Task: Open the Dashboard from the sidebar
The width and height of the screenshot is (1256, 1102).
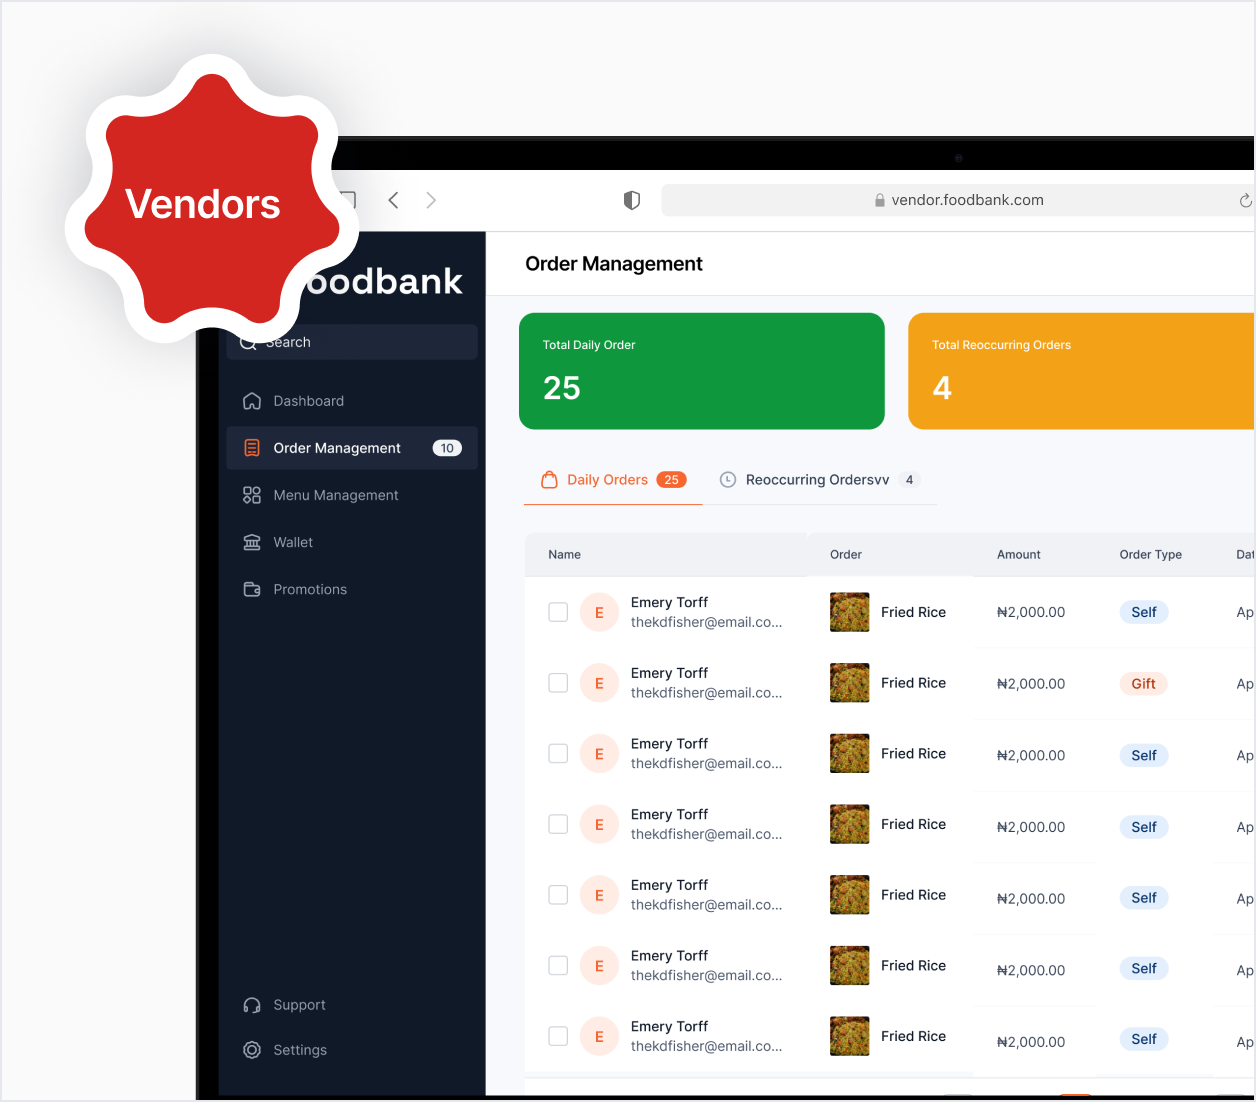Action: (308, 400)
